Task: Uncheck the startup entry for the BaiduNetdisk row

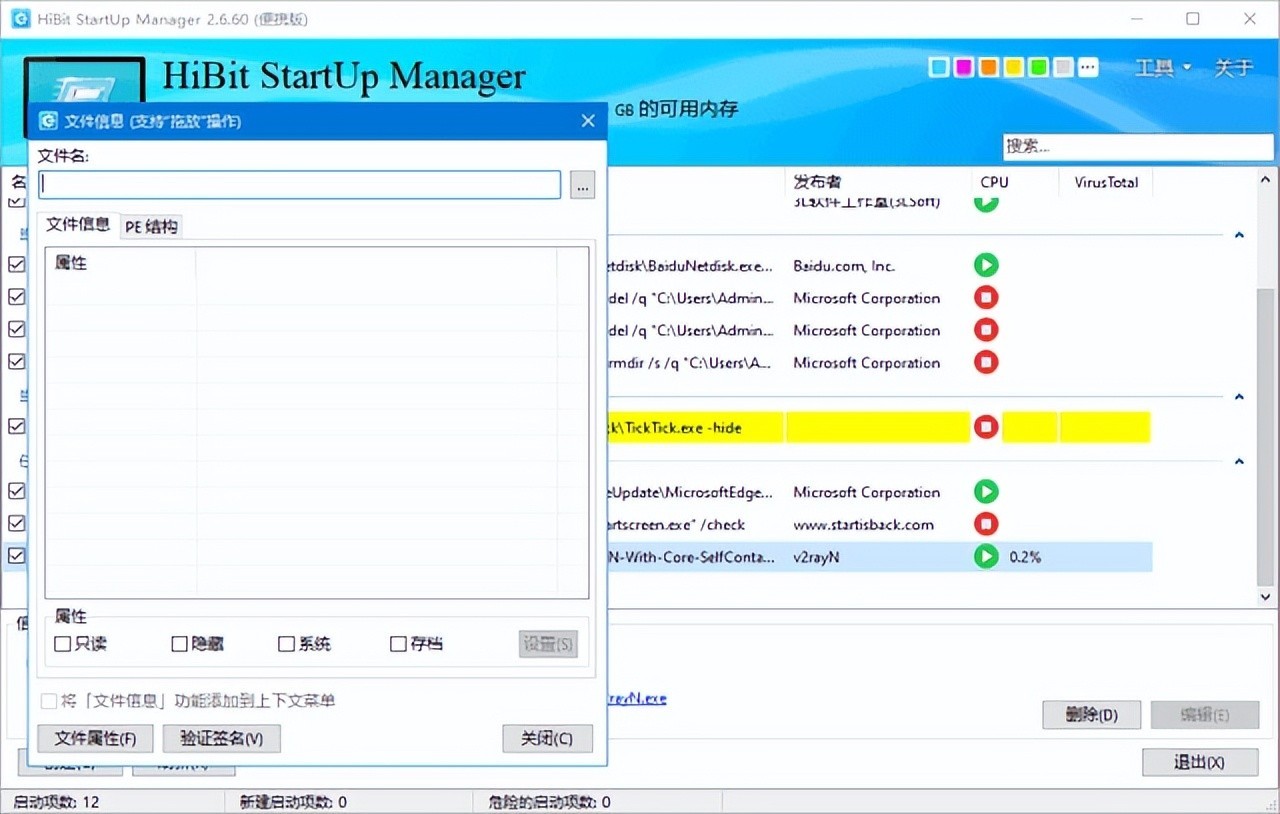Action: point(17,265)
